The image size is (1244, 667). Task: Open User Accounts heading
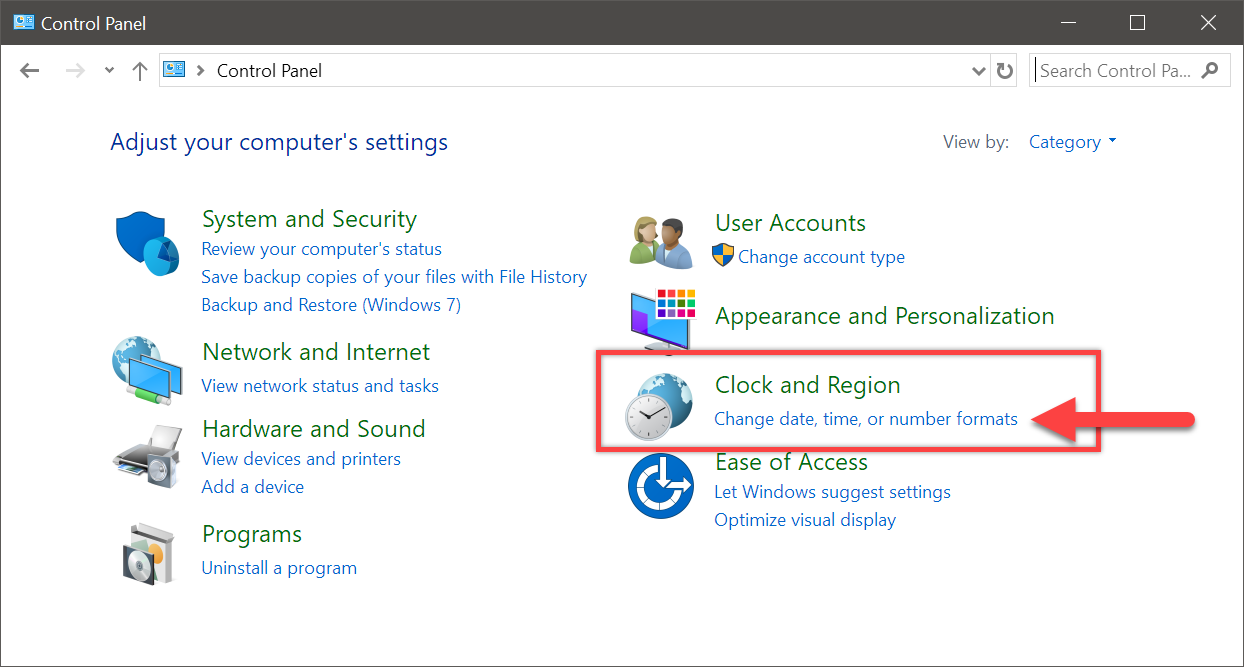pos(791,223)
